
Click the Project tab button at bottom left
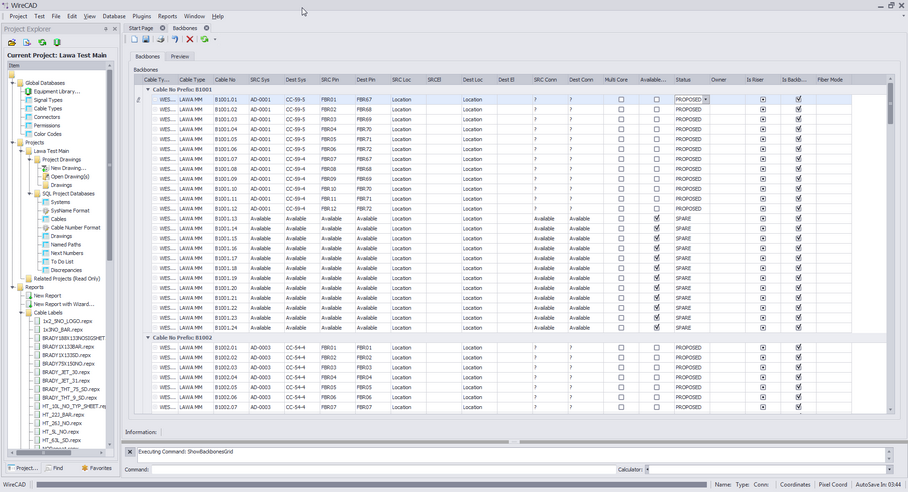tap(23, 468)
